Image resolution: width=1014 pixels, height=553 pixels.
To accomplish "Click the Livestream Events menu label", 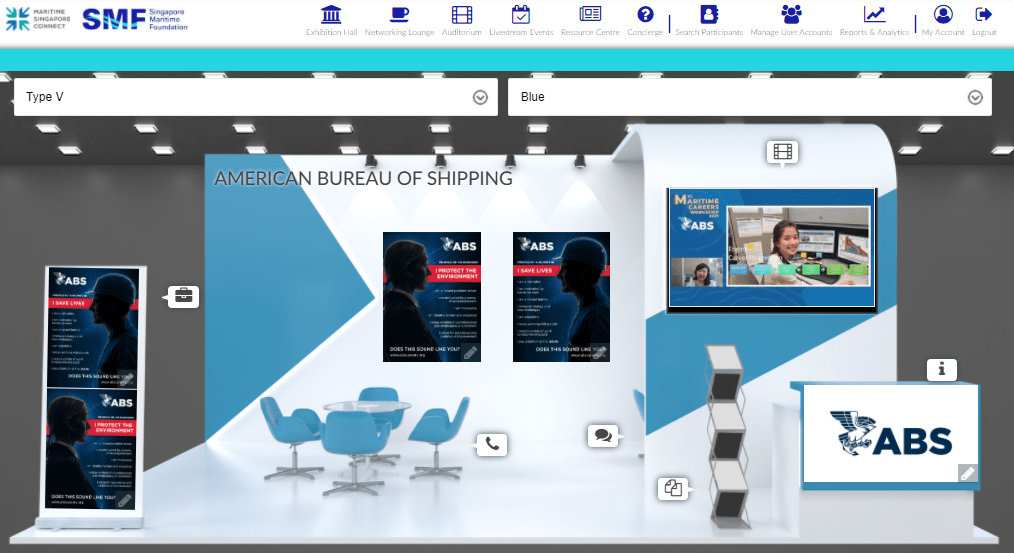I will point(521,32).
